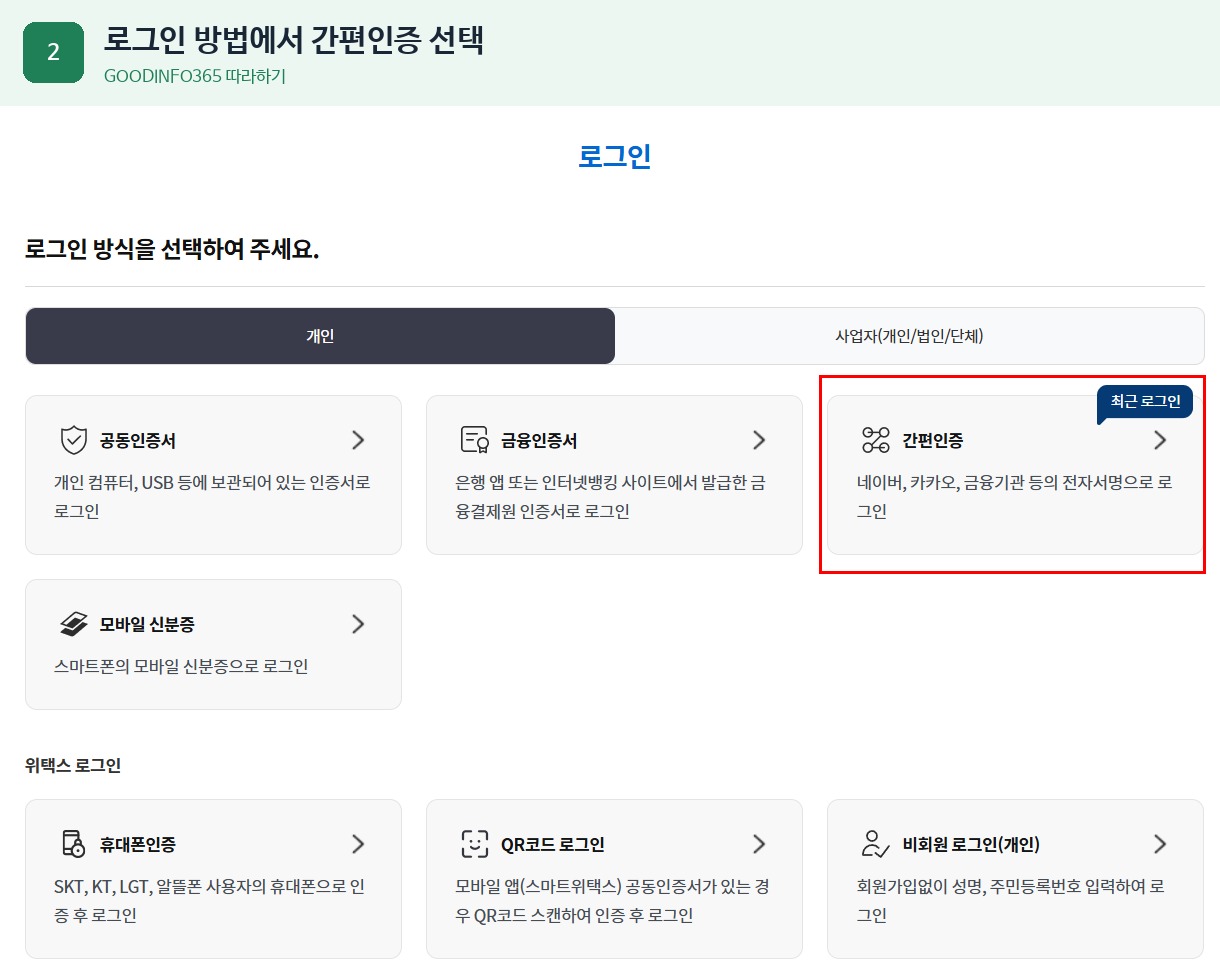The height and width of the screenshot is (965, 1220).
Task: Click the person-check icon for 비회원 로그인
Action: click(x=875, y=844)
